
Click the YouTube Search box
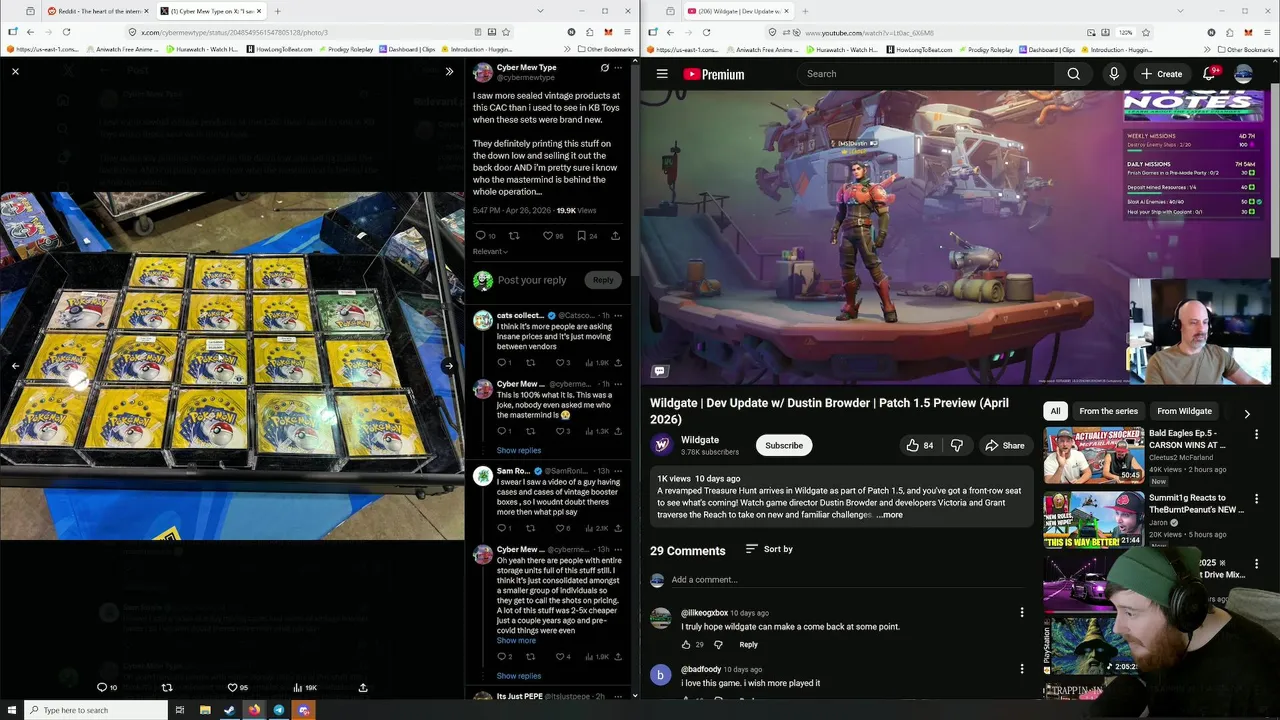coord(925,74)
